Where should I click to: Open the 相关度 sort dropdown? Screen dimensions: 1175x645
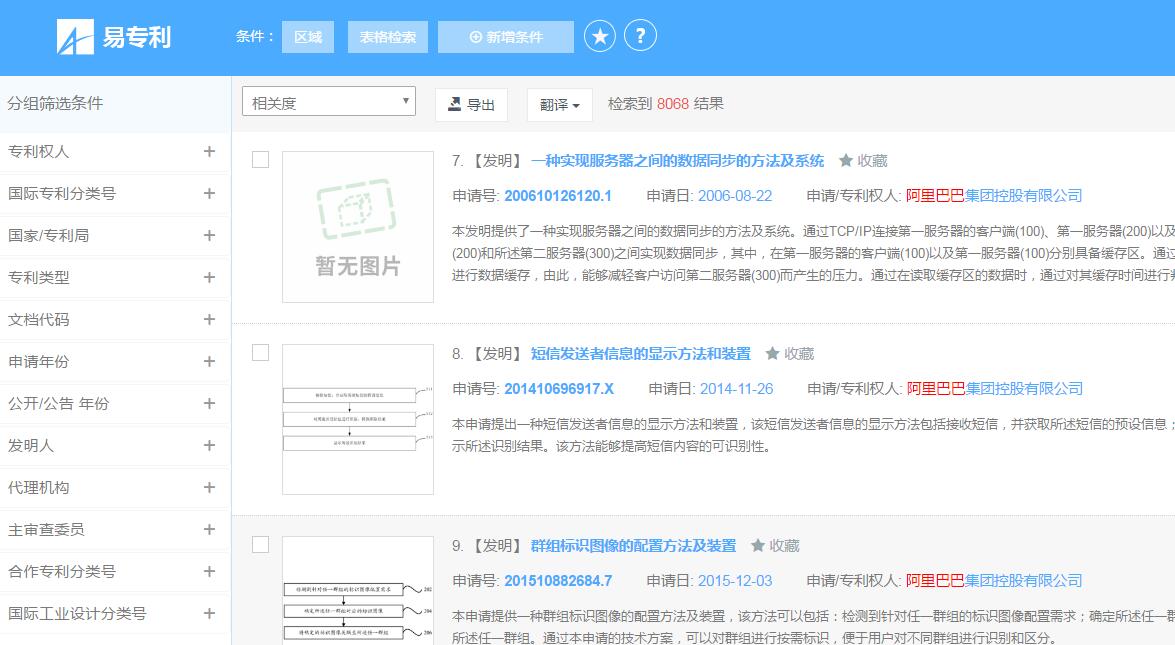tap(329, 102)
